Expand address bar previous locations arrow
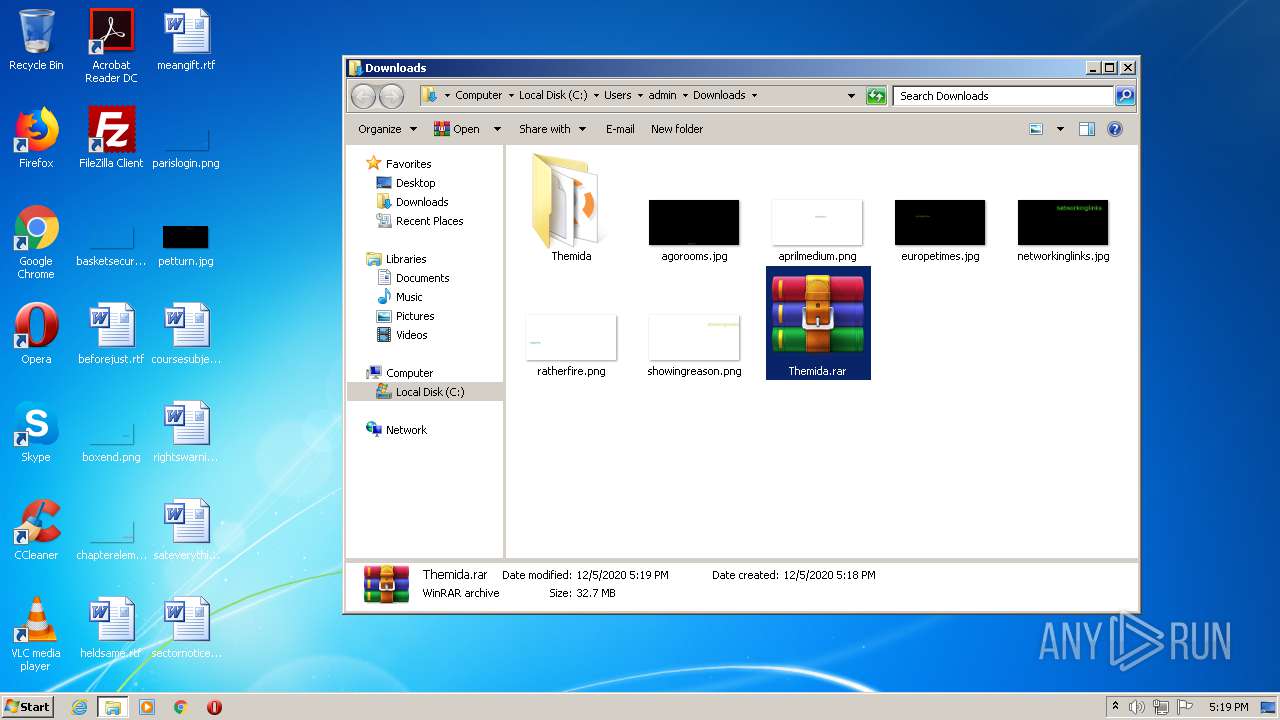The image size is (1280, 720). tap(851, 96)
